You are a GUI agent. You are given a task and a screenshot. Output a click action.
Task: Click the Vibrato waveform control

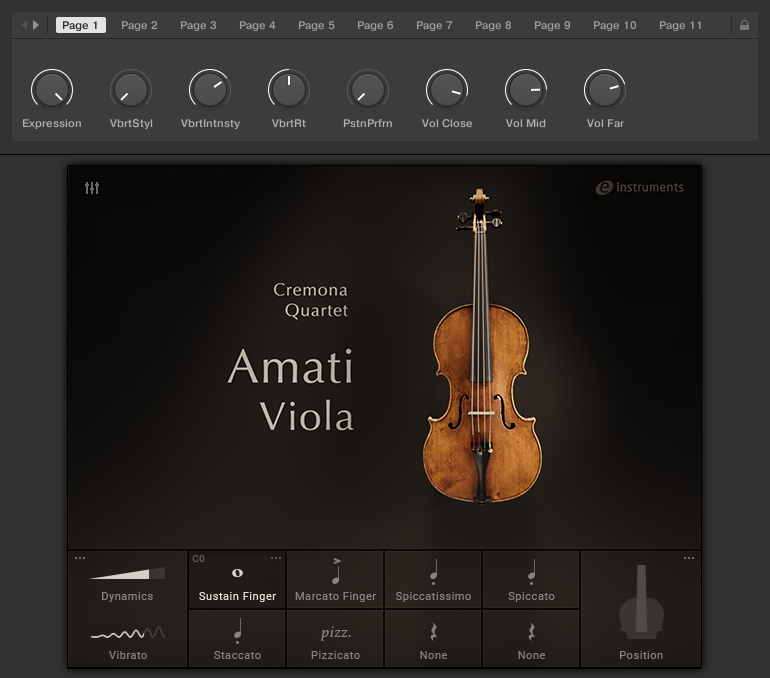[x=128, y=632]
